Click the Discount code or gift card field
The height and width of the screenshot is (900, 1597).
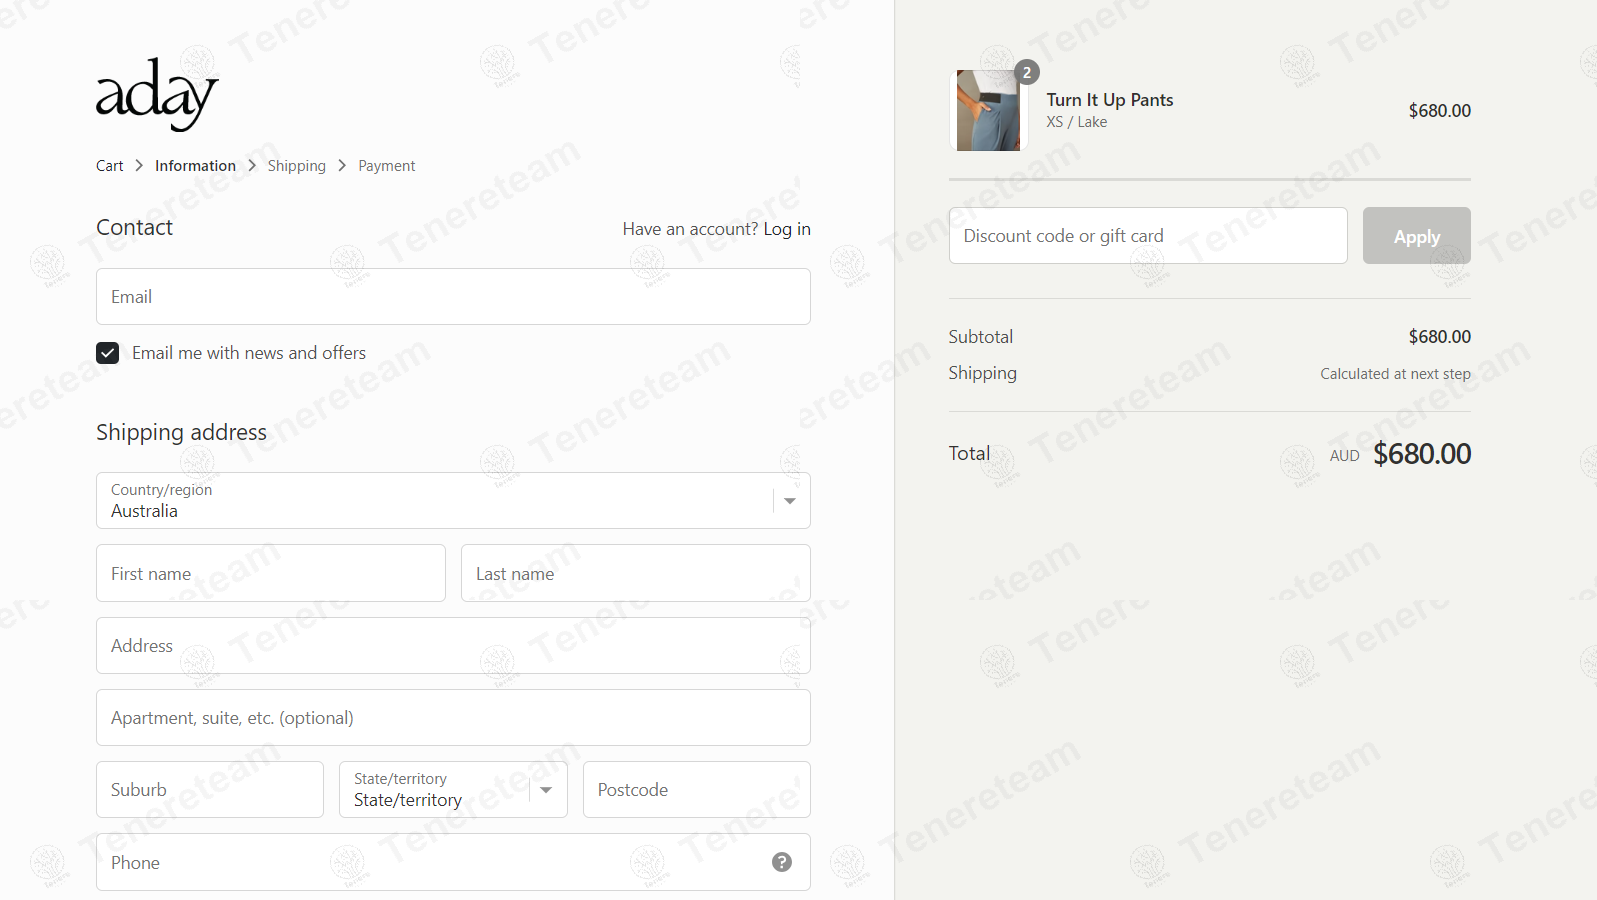(x=1148, y=236)
